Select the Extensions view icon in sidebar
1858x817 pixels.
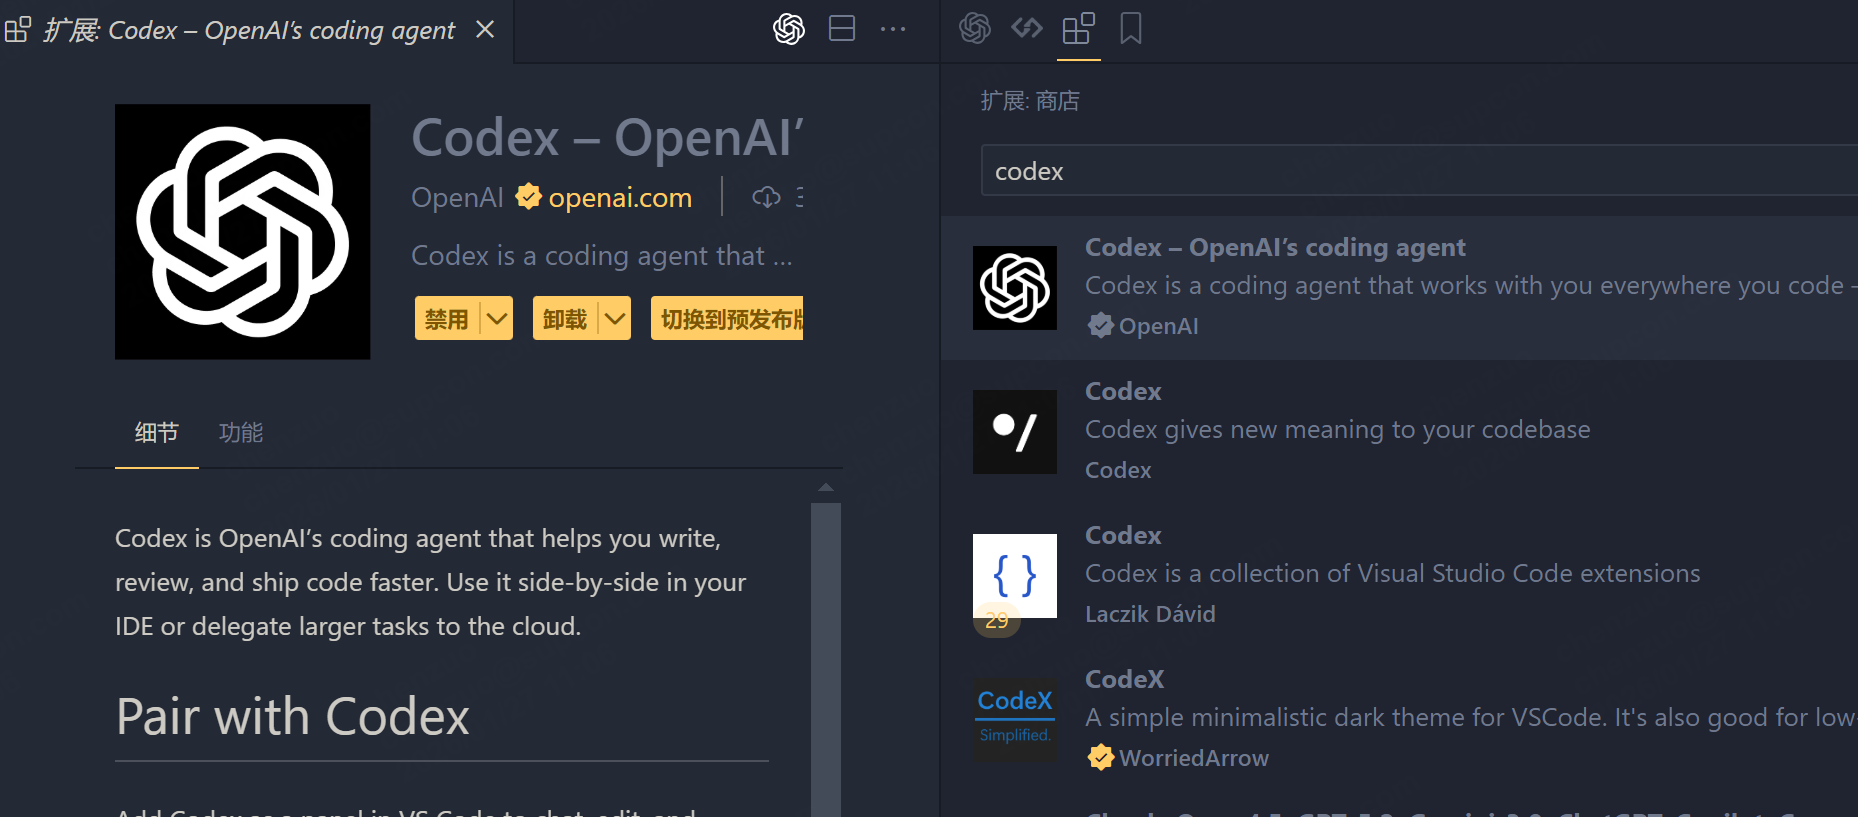pos(1079,29)
